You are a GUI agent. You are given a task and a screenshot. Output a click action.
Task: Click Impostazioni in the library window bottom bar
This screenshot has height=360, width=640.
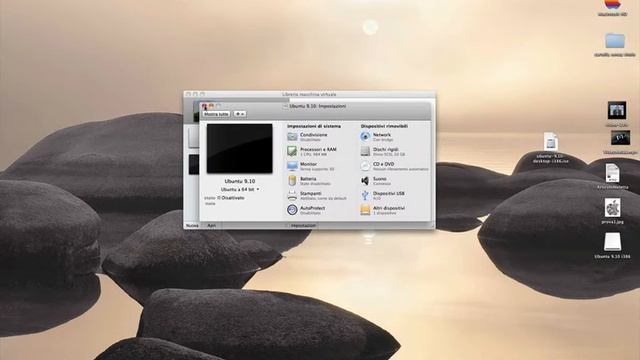(x=303, y=225)
